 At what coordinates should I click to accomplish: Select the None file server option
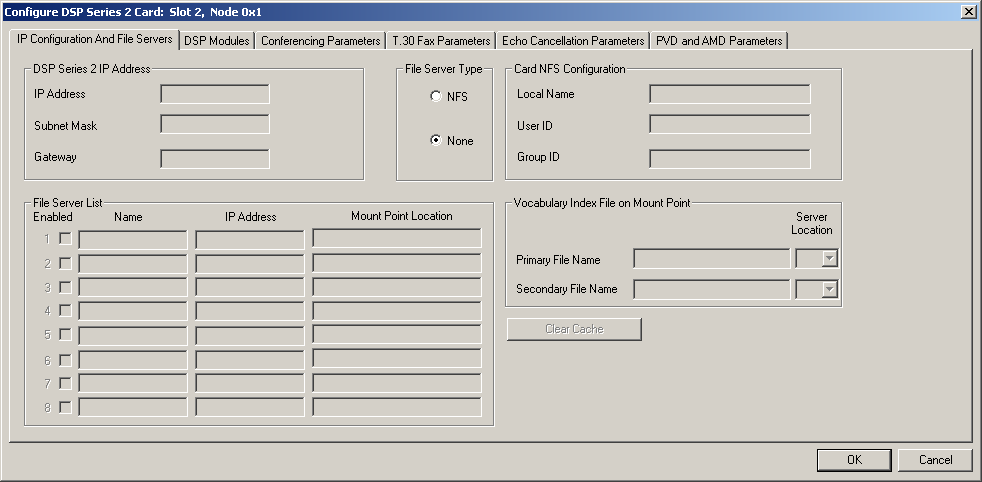tap(436, 141)
